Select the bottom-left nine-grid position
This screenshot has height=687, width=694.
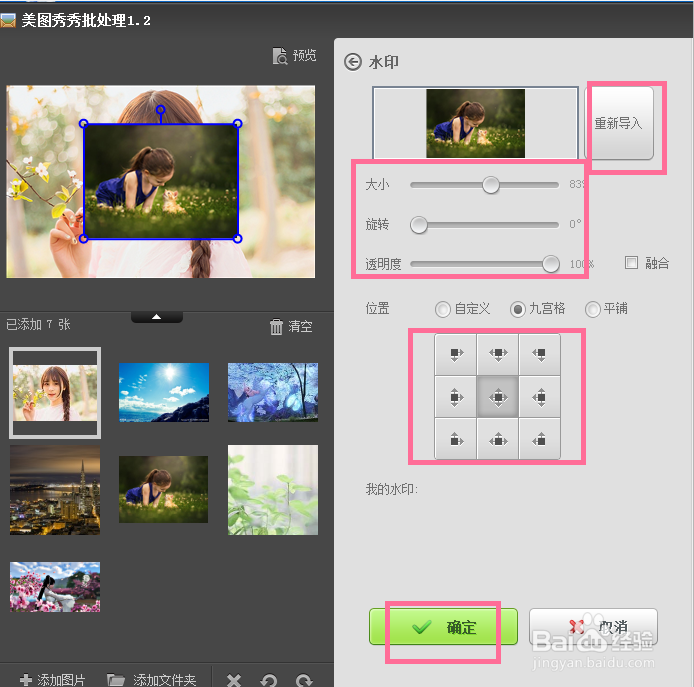point(456,439)
